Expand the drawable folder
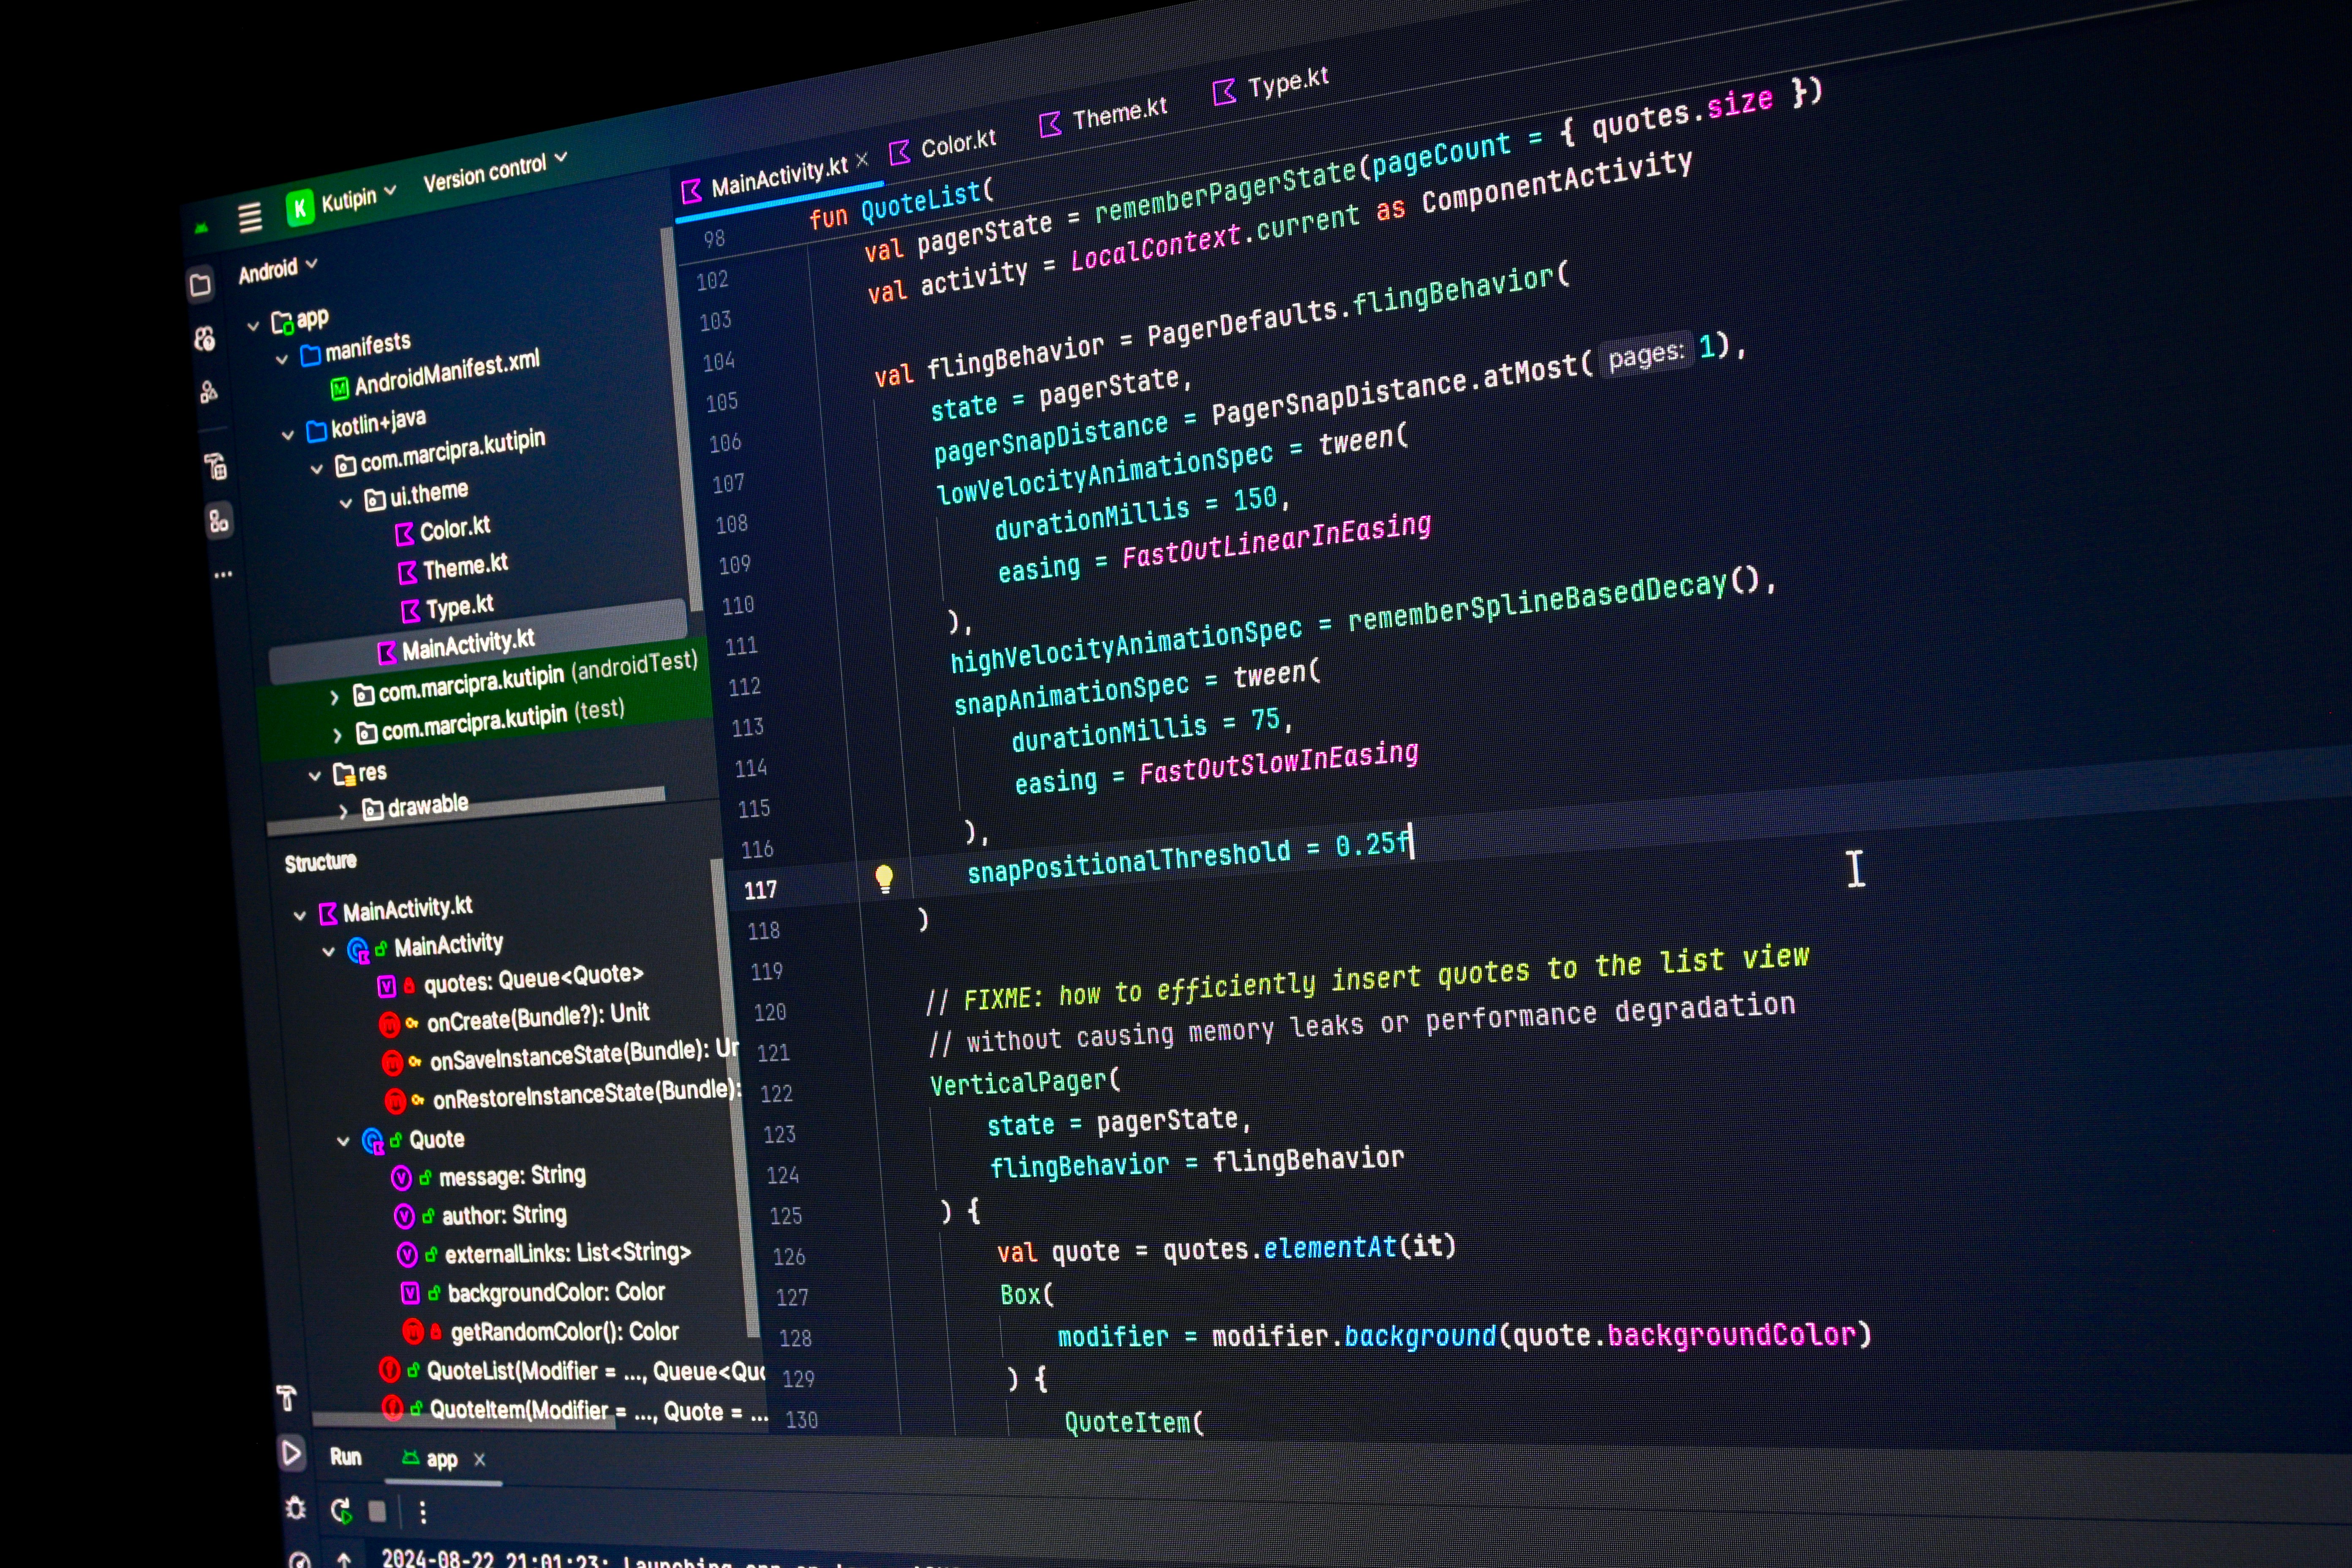Screen dimensions: 2352x1568 [344, 812]
